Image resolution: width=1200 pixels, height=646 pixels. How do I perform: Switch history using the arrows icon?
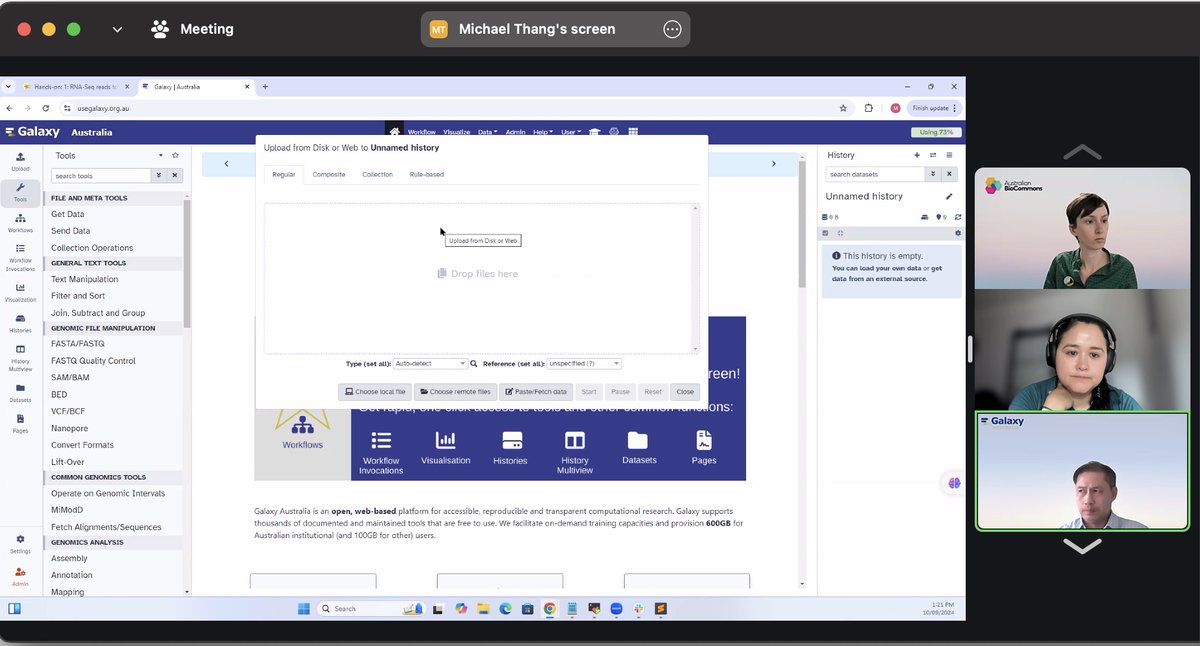point(933,155)
